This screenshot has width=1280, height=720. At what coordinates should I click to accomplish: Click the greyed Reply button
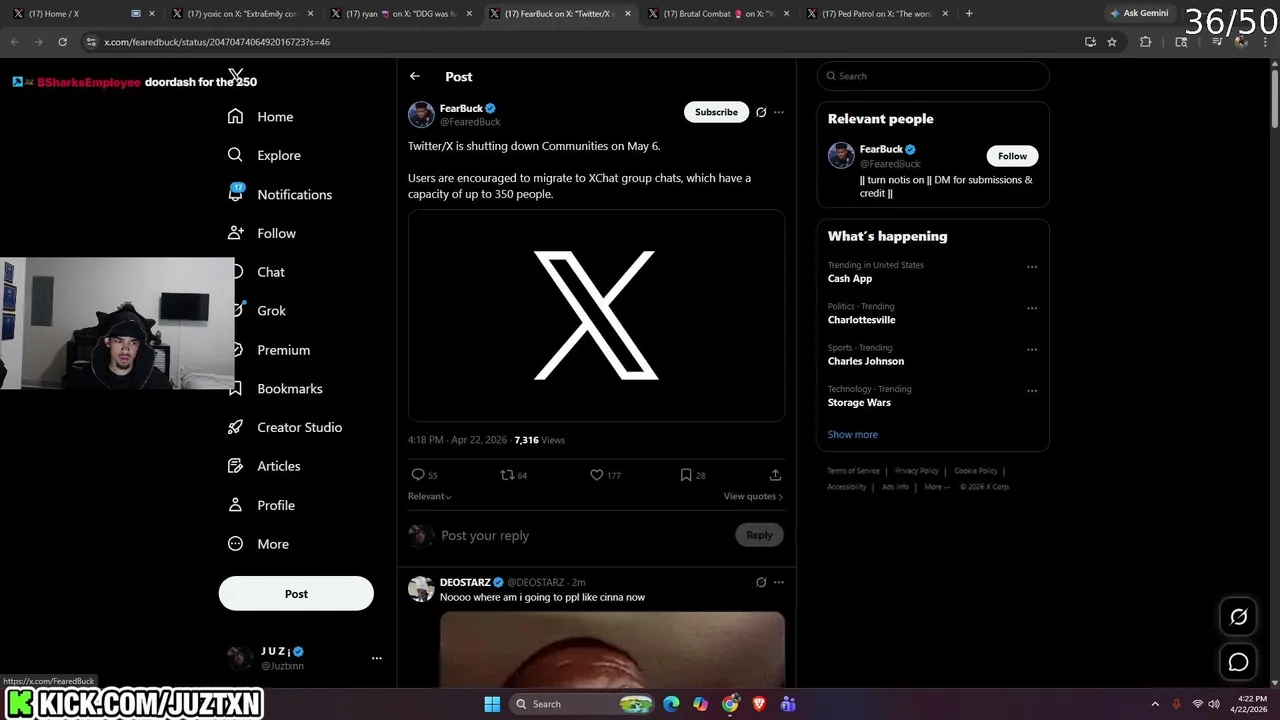759,535
